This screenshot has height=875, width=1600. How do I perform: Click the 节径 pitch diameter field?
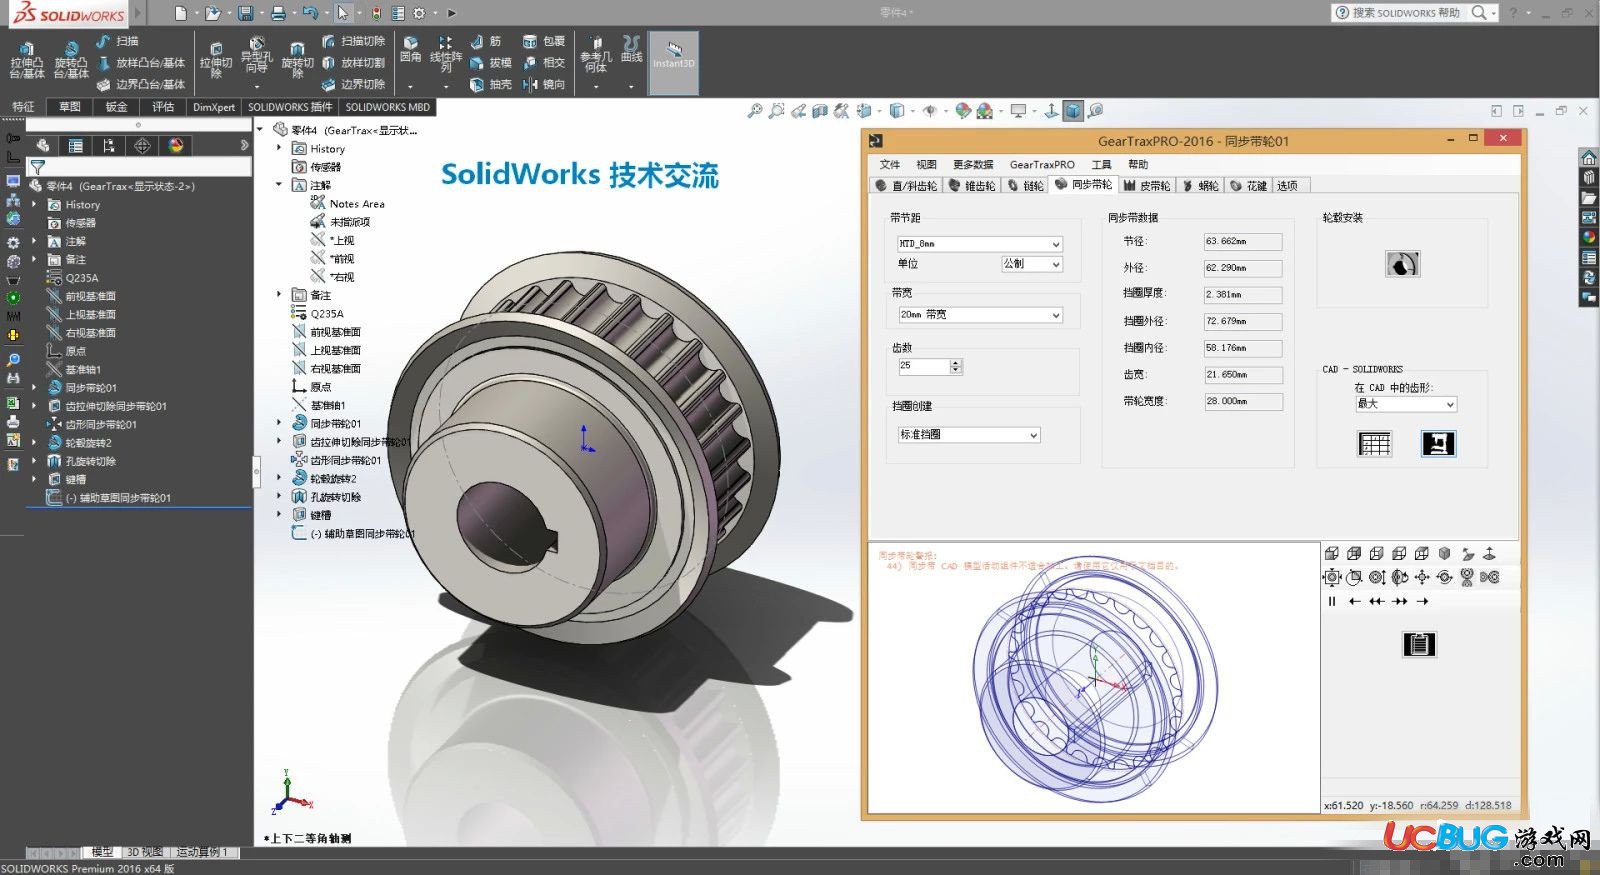pyautogui.click(x=1242, y=241)
